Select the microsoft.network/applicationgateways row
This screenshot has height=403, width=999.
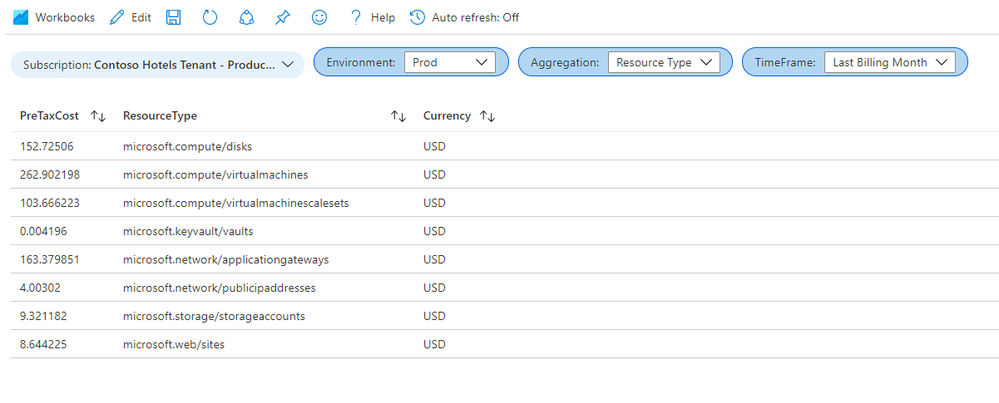pos(505,260)
